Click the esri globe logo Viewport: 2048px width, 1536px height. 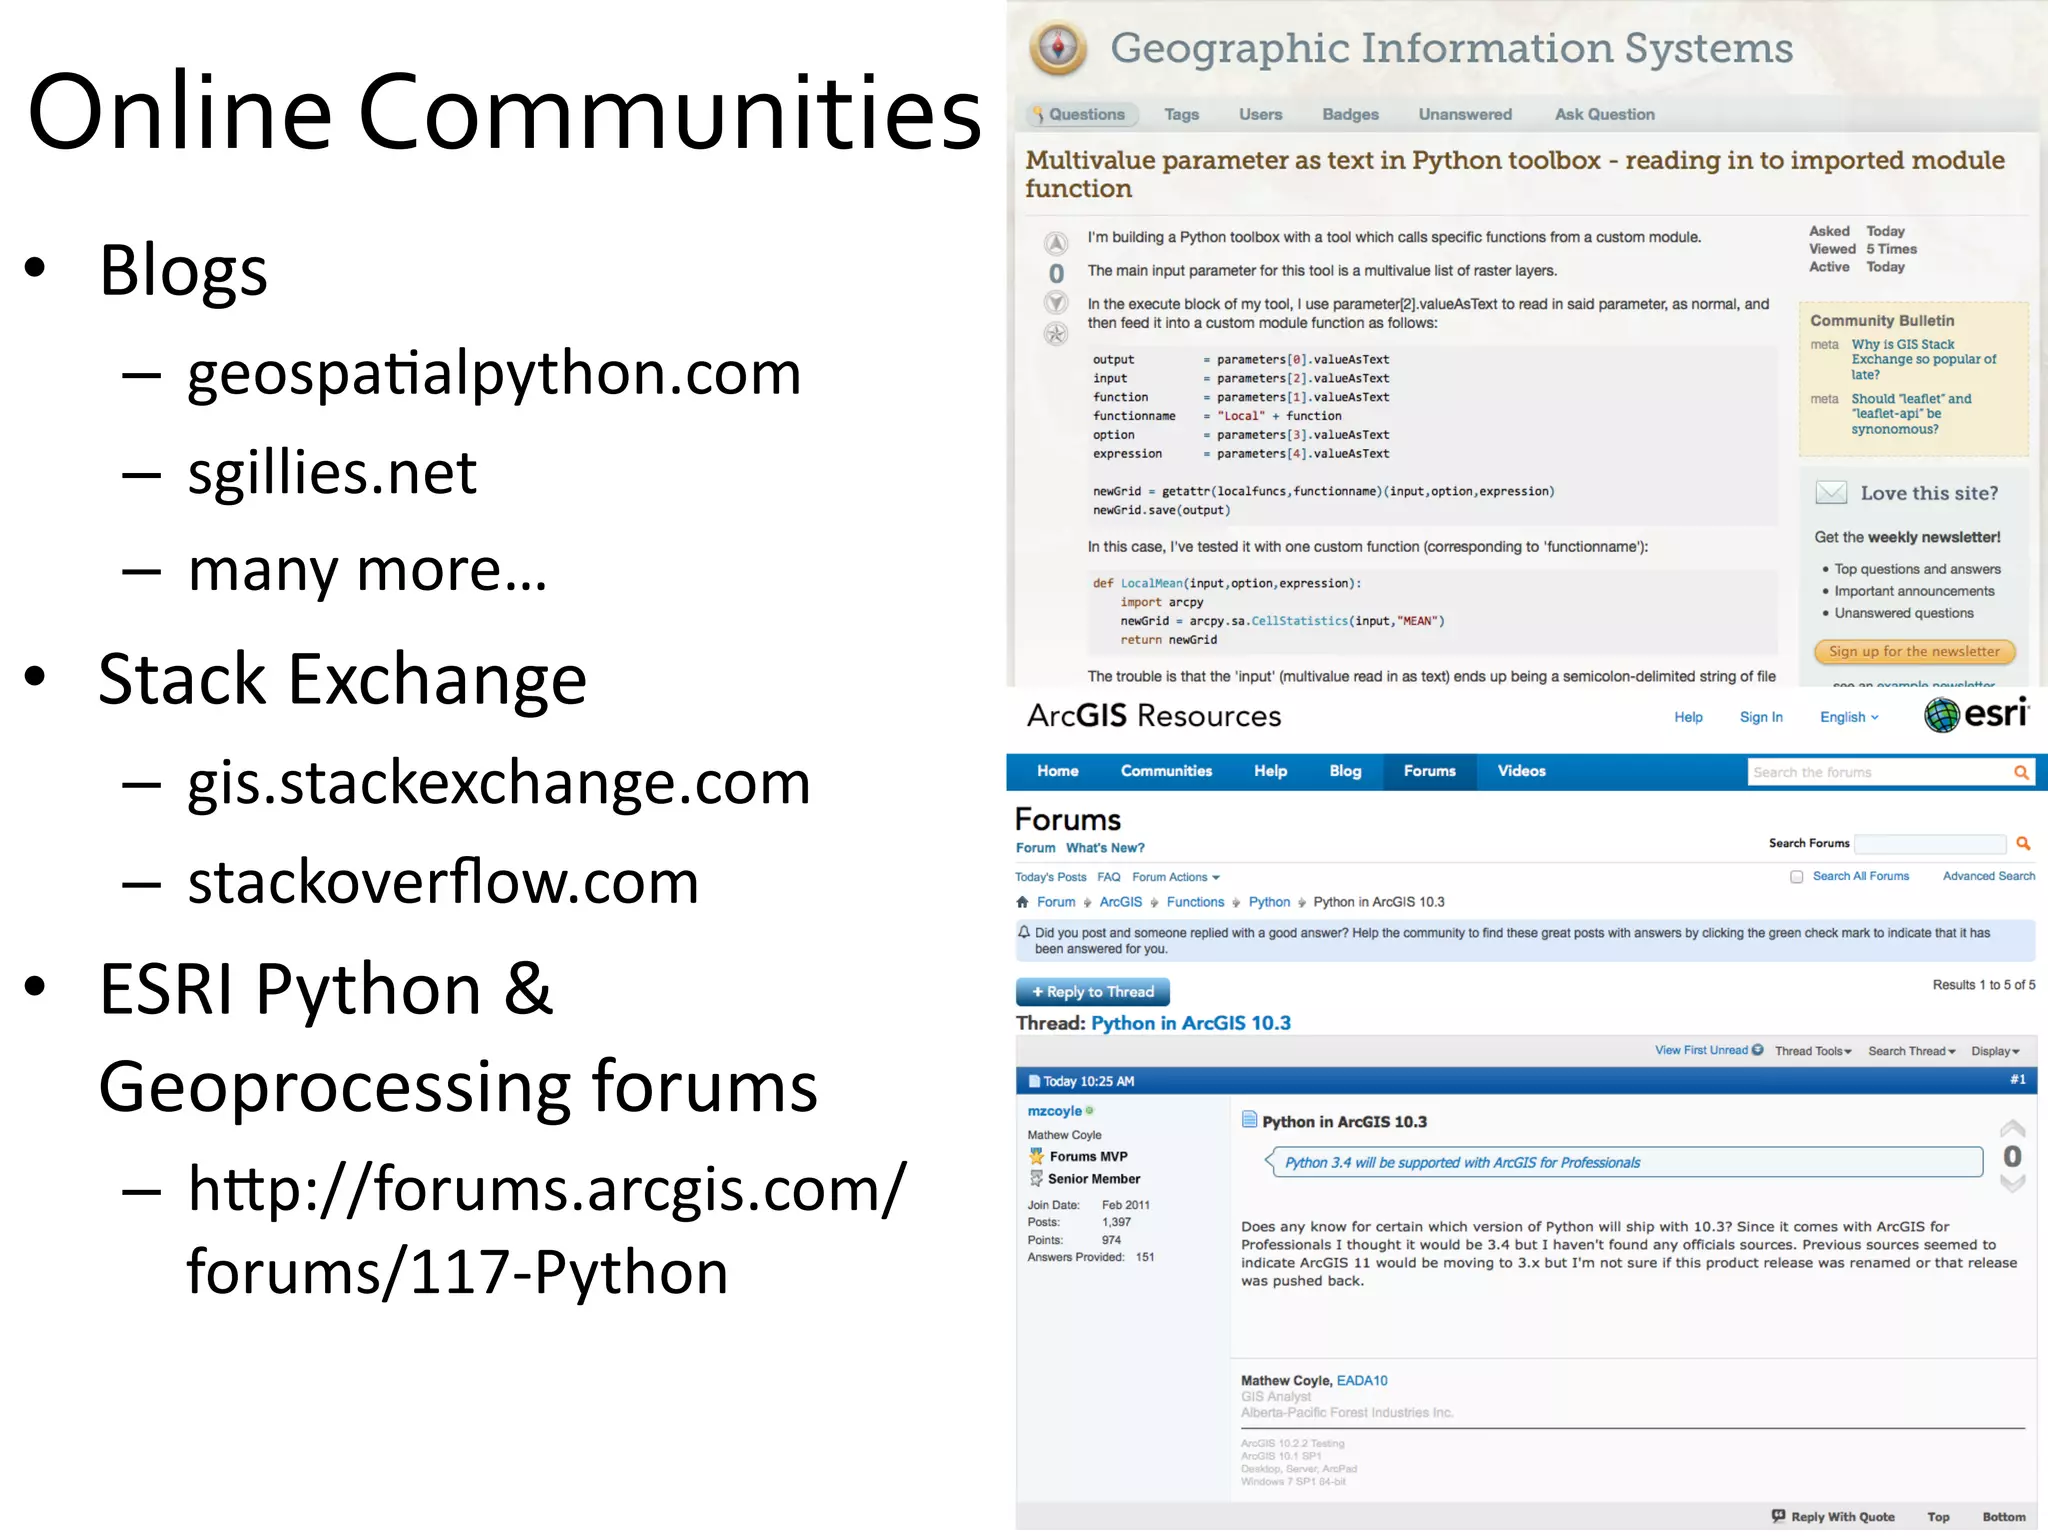(x=1942, y=714)
